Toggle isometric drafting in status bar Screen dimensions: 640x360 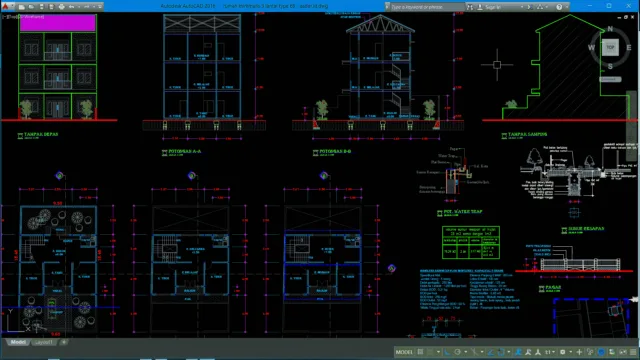click(474, 352)
